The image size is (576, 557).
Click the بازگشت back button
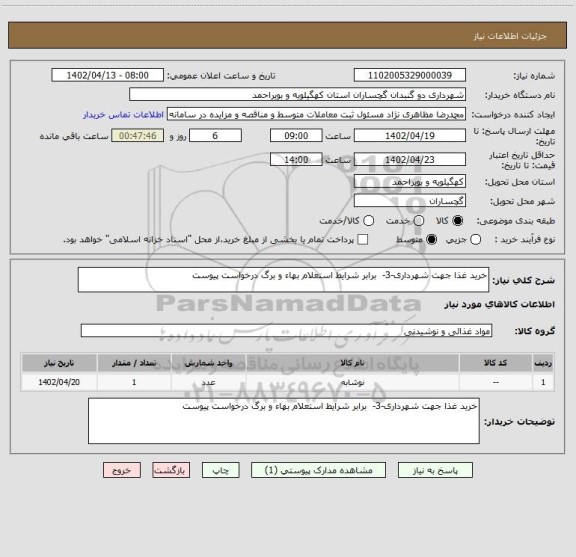[x=171, y=470]
